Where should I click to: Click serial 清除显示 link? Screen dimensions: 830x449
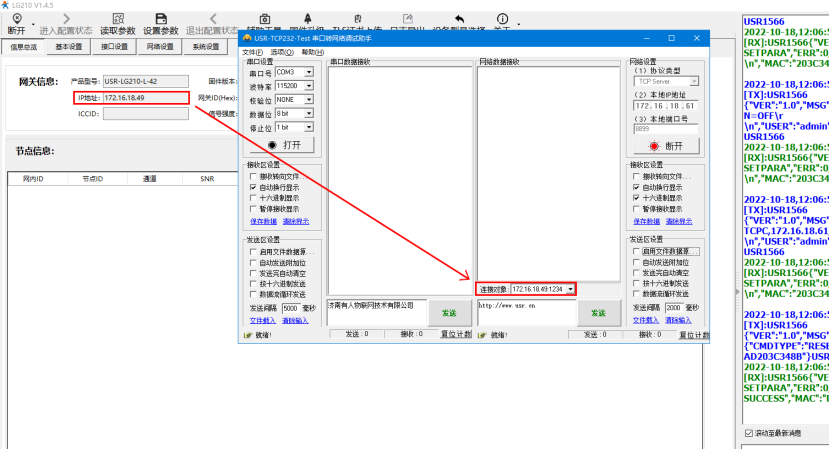296,221
